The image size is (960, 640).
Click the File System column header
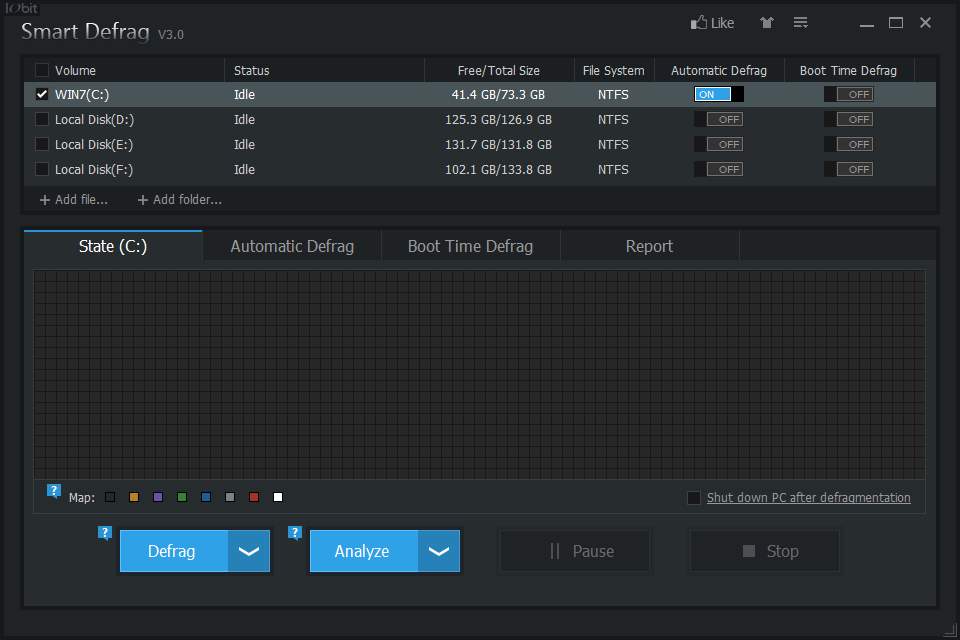click(x=613, y=70)
